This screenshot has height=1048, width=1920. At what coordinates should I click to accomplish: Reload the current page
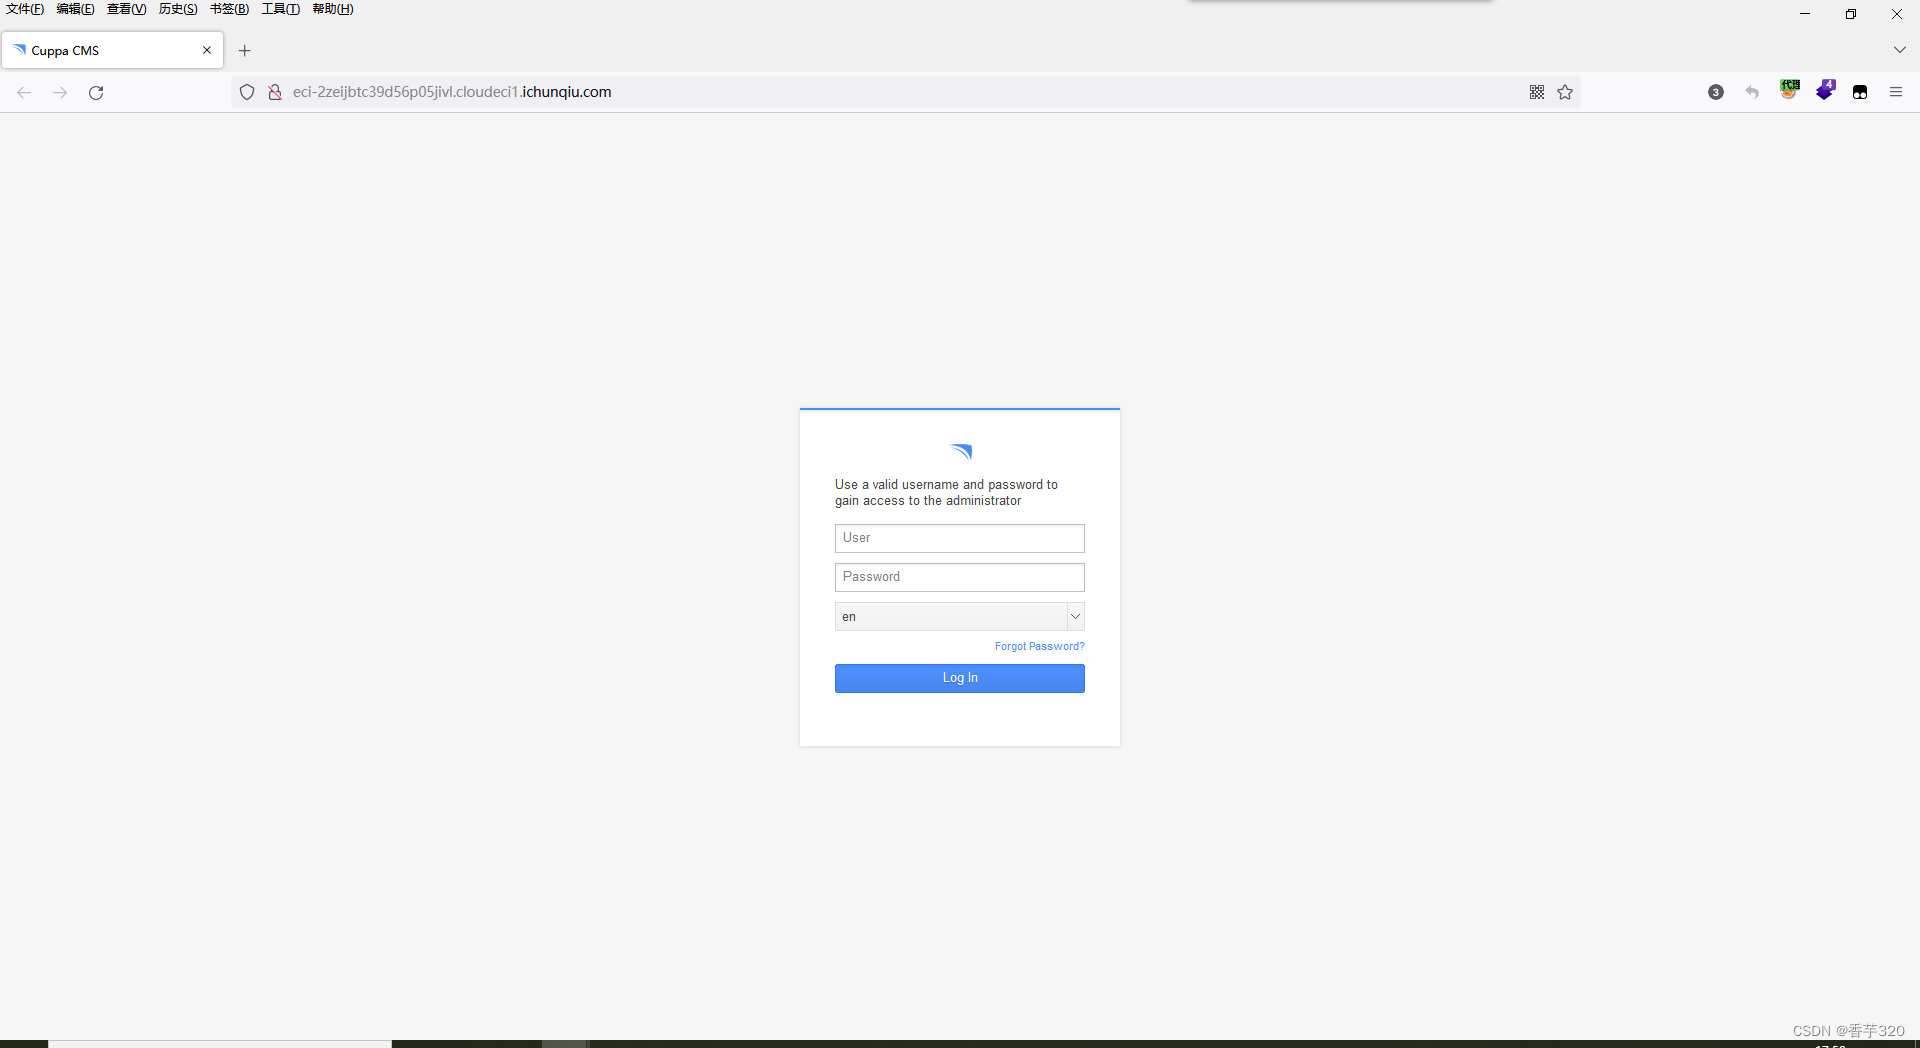[96, 92]
